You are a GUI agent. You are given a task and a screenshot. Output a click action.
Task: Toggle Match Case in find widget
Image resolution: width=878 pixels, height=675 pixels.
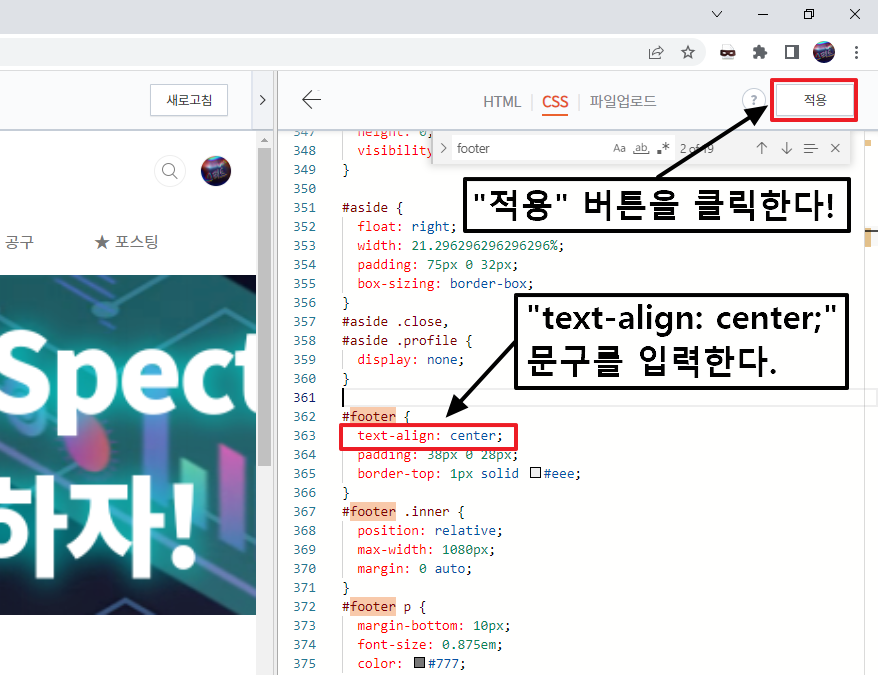click(619, 148)
